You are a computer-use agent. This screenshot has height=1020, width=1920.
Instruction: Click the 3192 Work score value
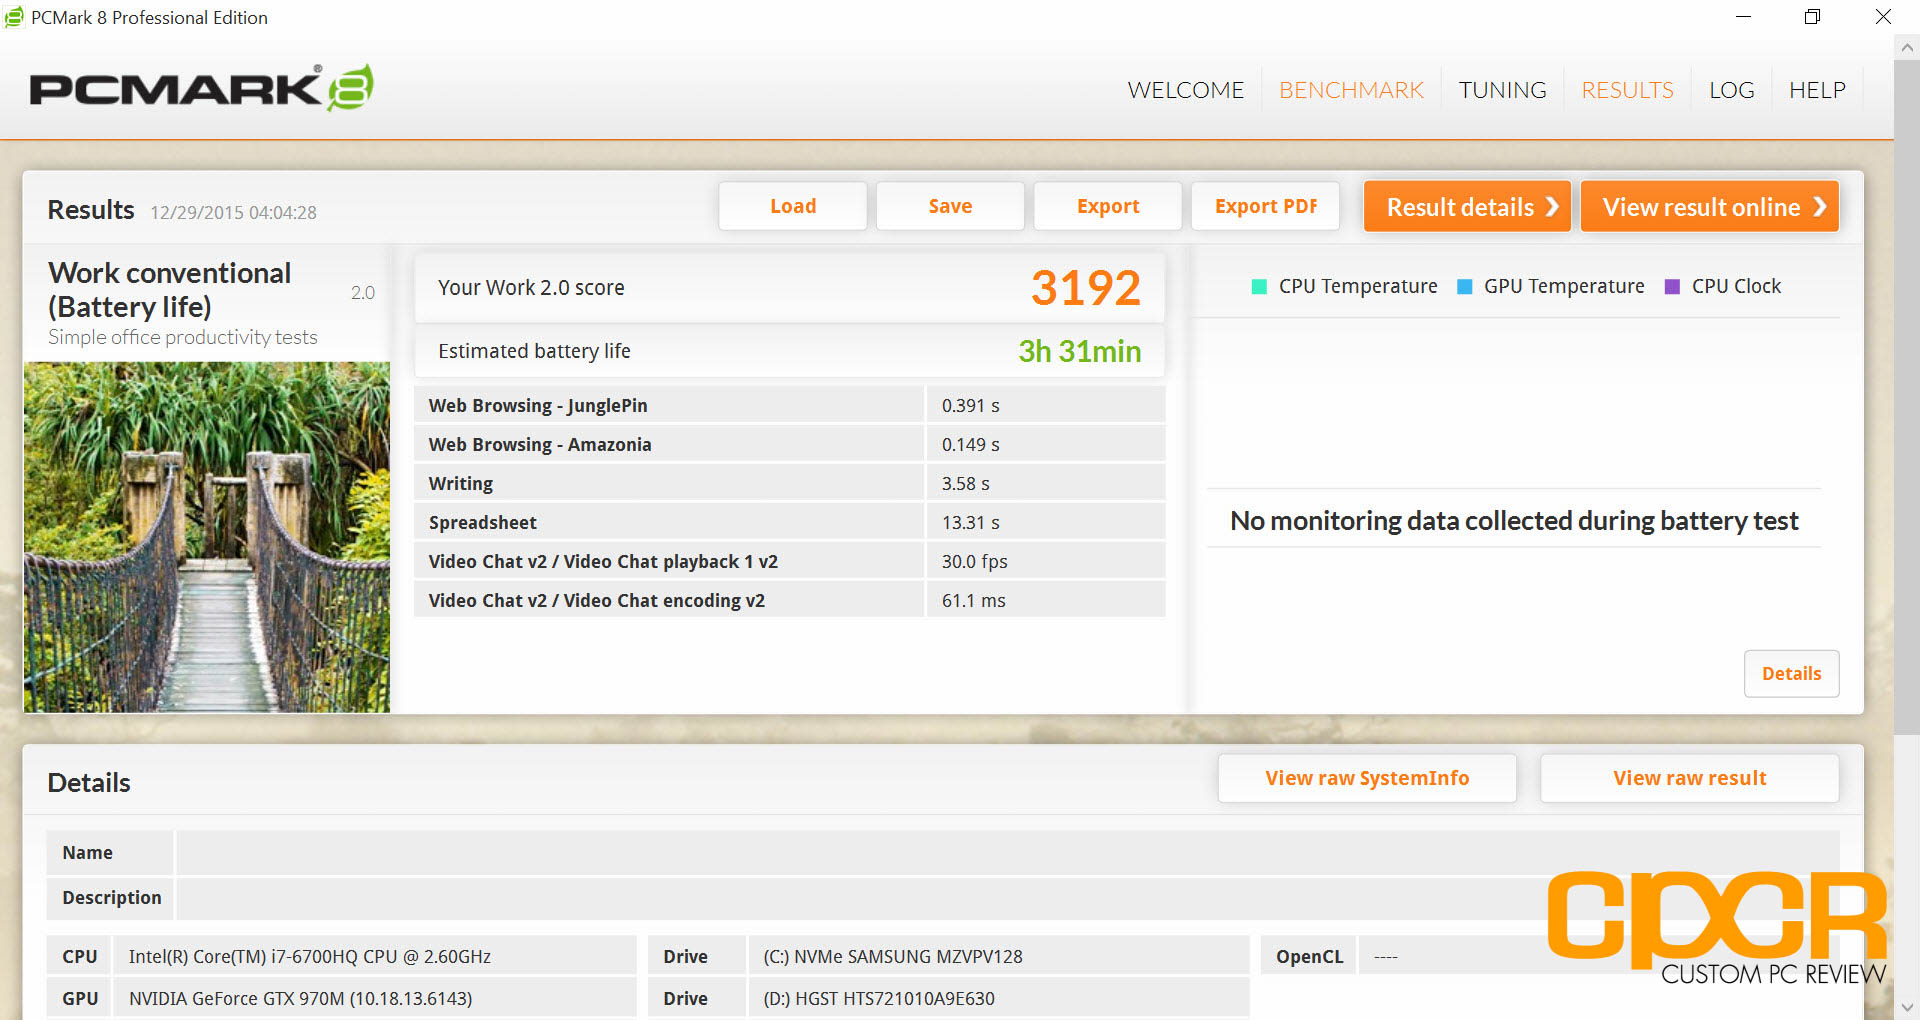tap(1085, 288)
